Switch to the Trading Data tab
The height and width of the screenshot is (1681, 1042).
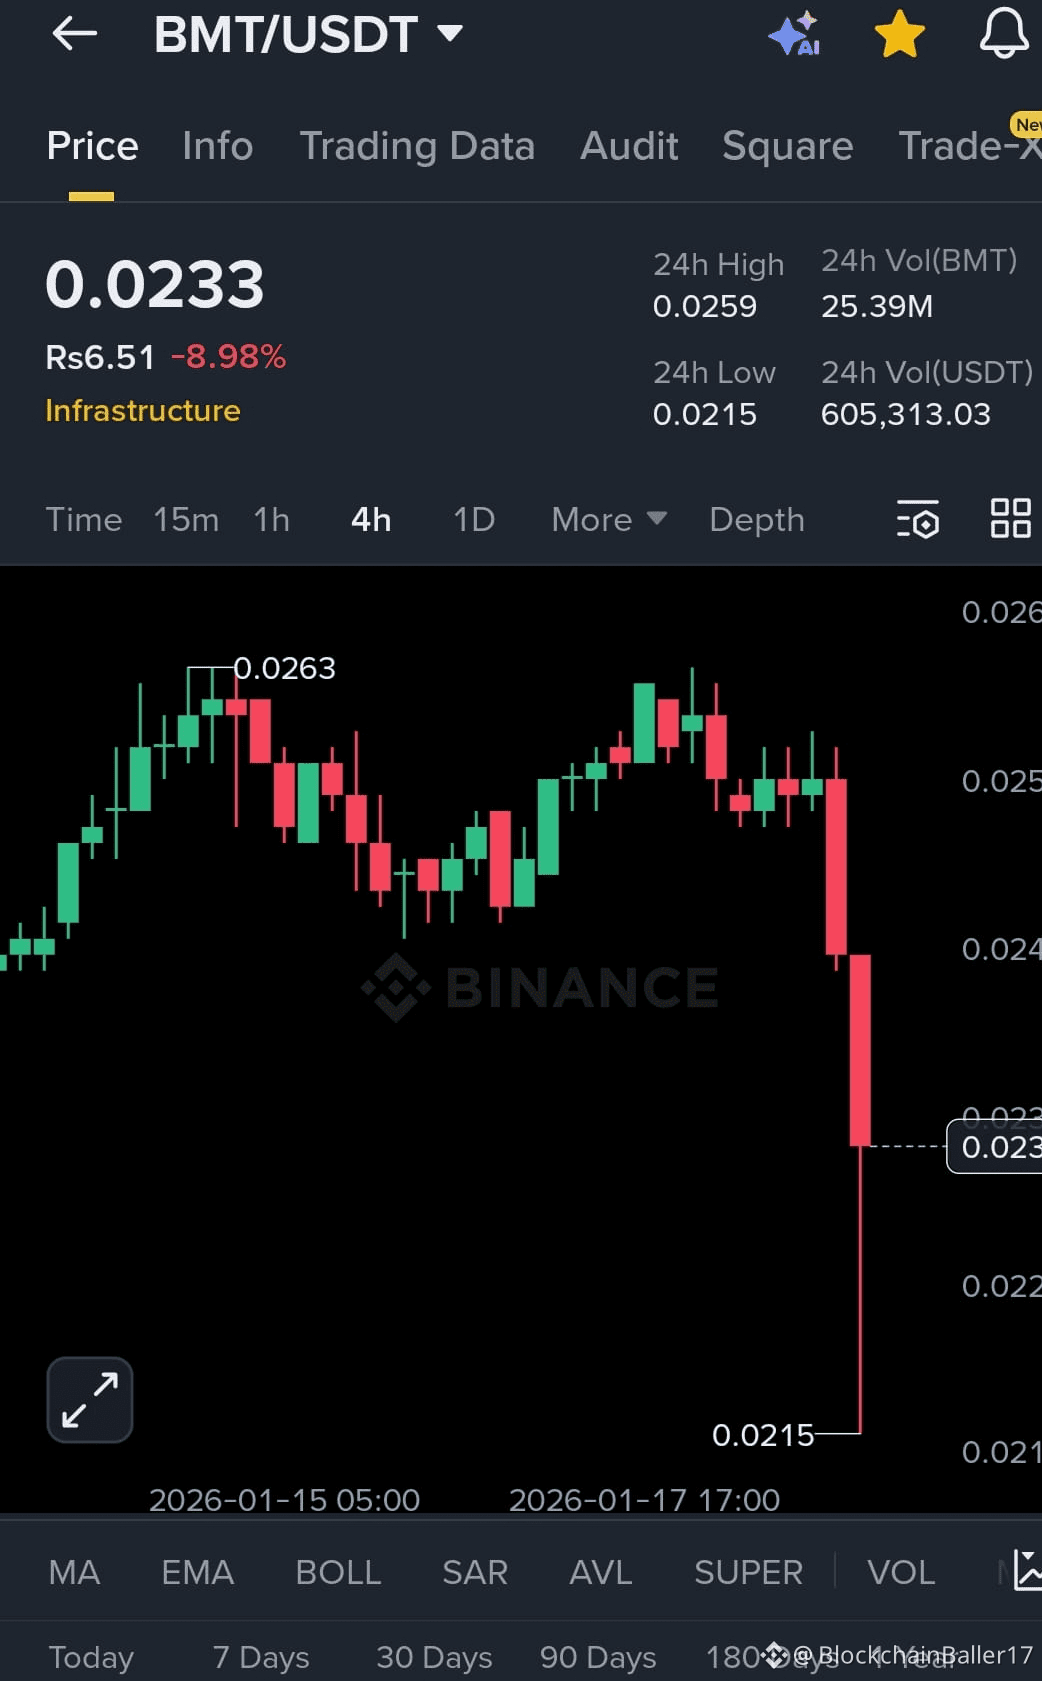pyautogui.click(x=417, y=146)
